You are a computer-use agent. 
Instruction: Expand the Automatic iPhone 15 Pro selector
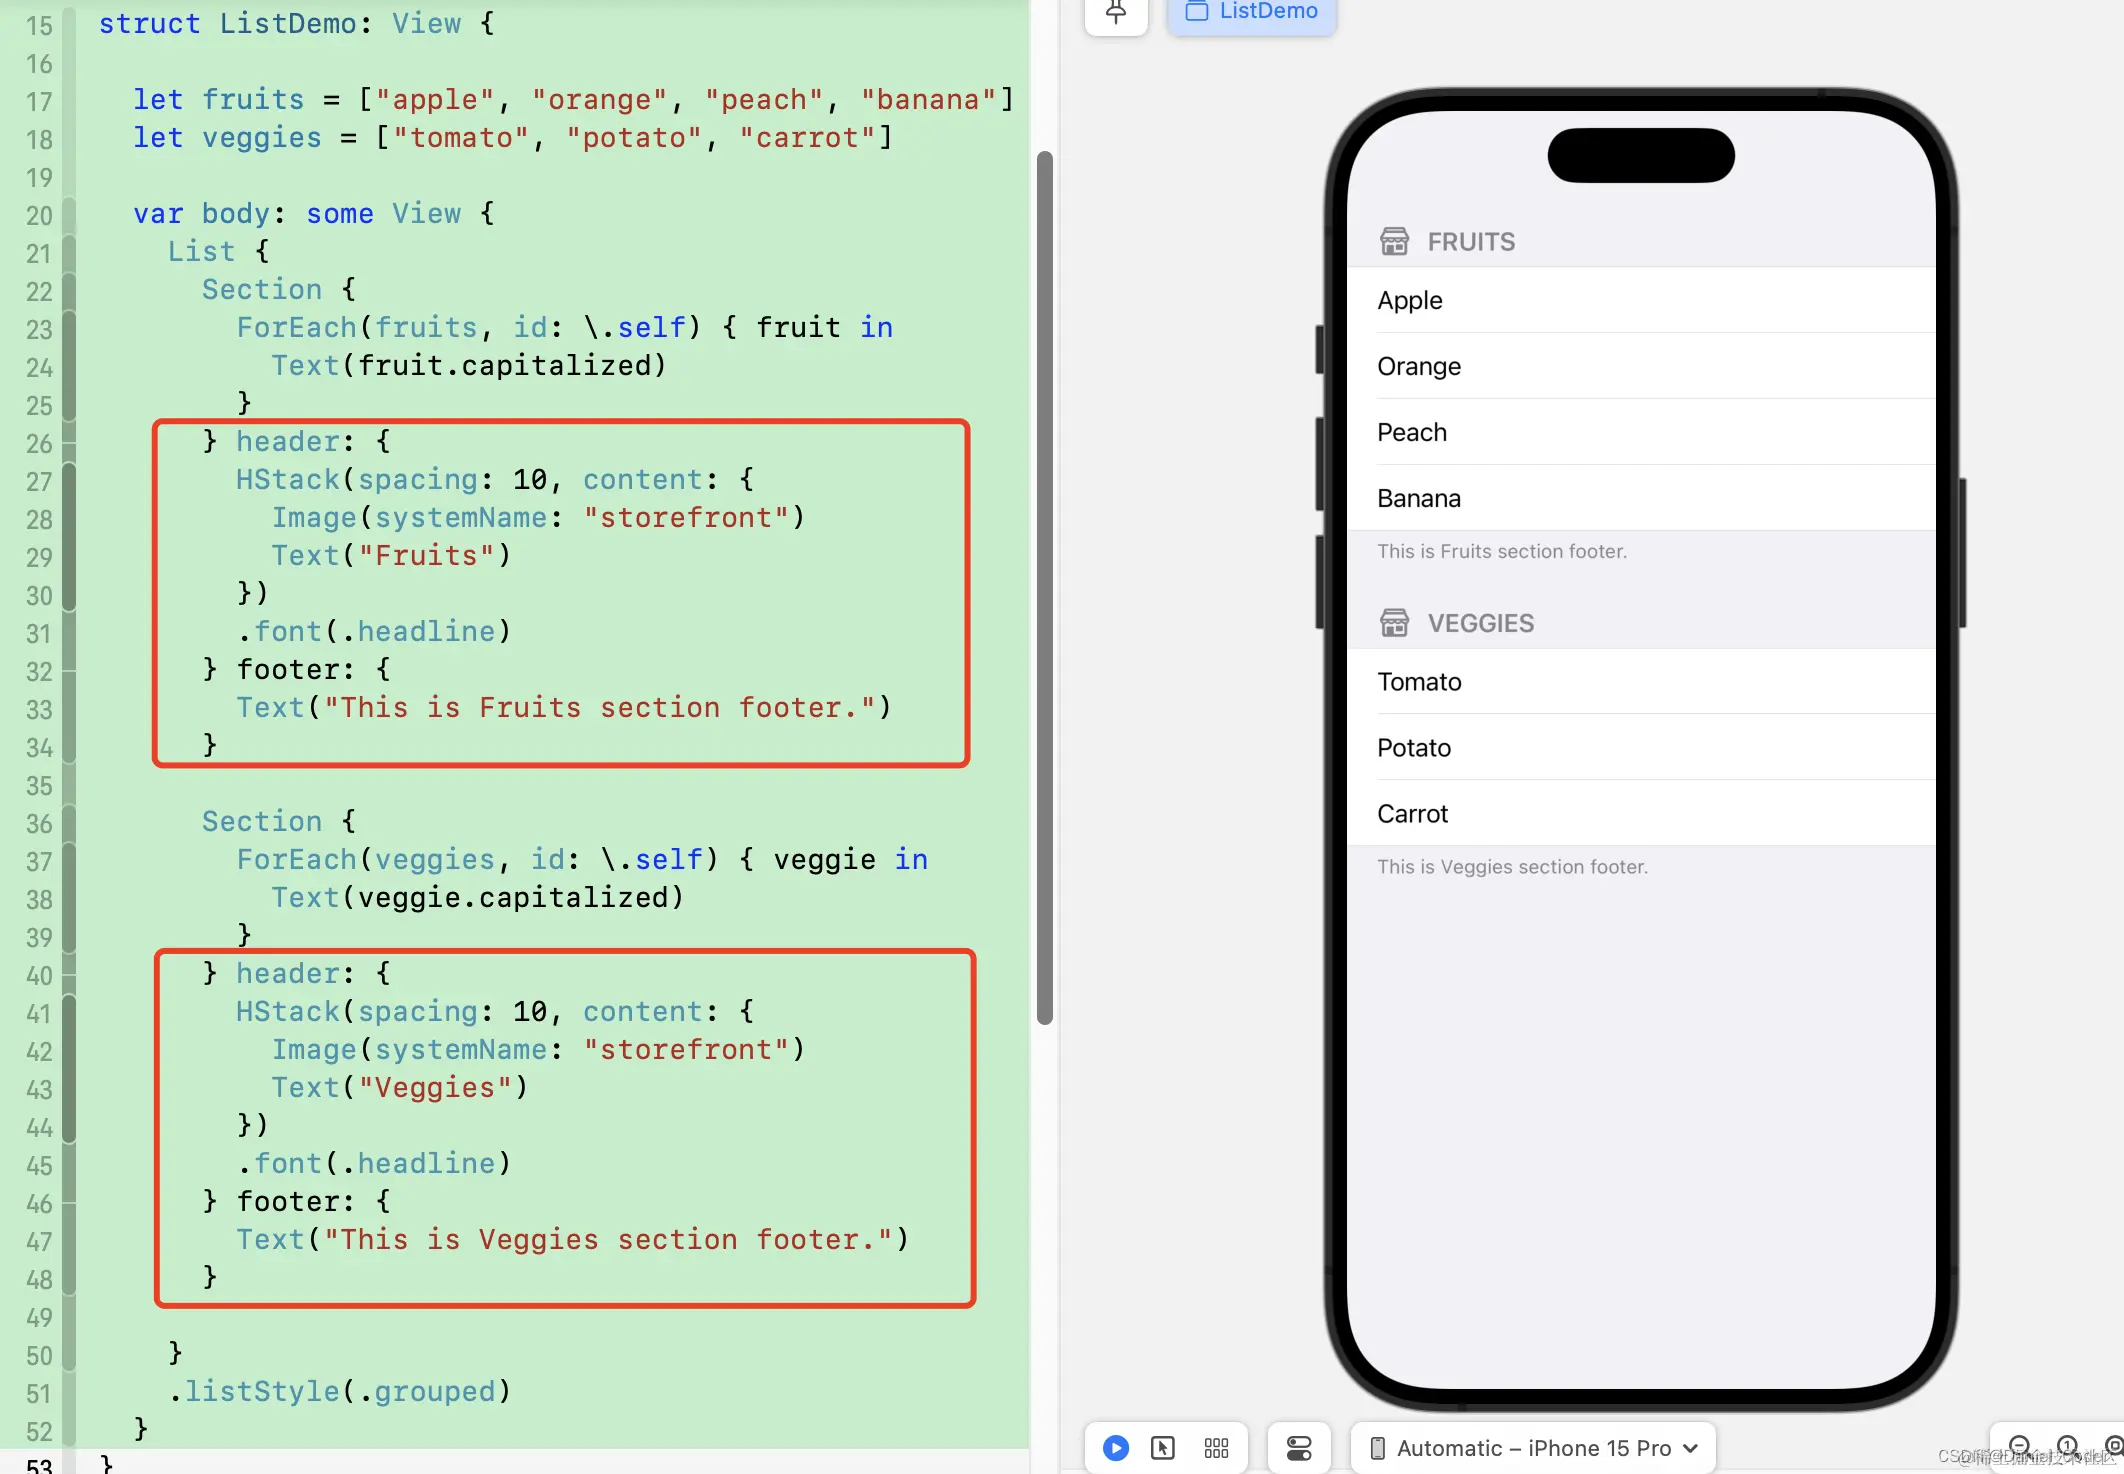click(x=1533, y=1448)
